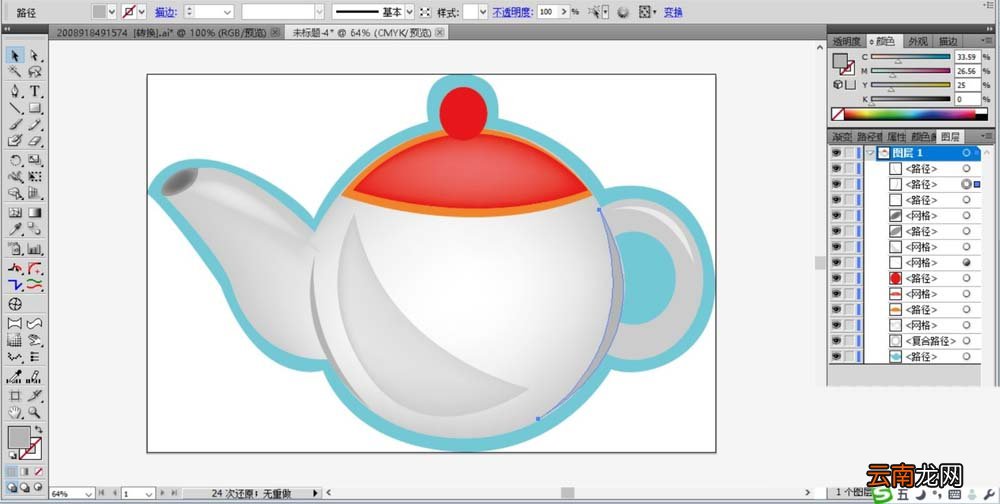Viewport: 1000px width, 504px height.
Task: Select the Free Transform tool
Action: pyautogui.click(x=34, y=177)
